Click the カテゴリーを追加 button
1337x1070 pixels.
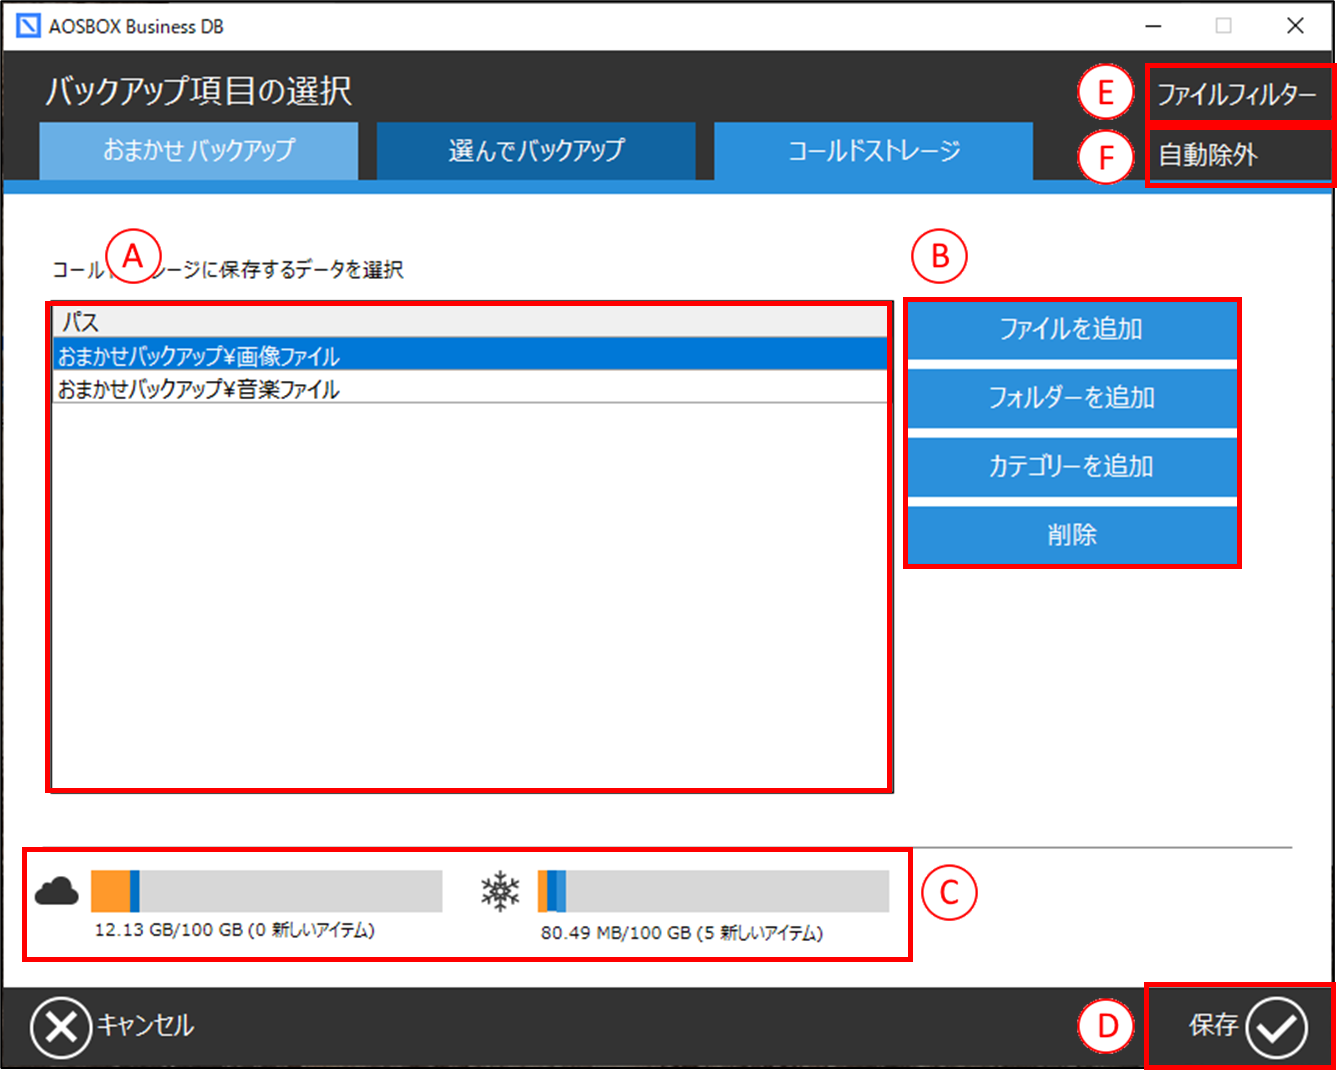point(1072,466)
